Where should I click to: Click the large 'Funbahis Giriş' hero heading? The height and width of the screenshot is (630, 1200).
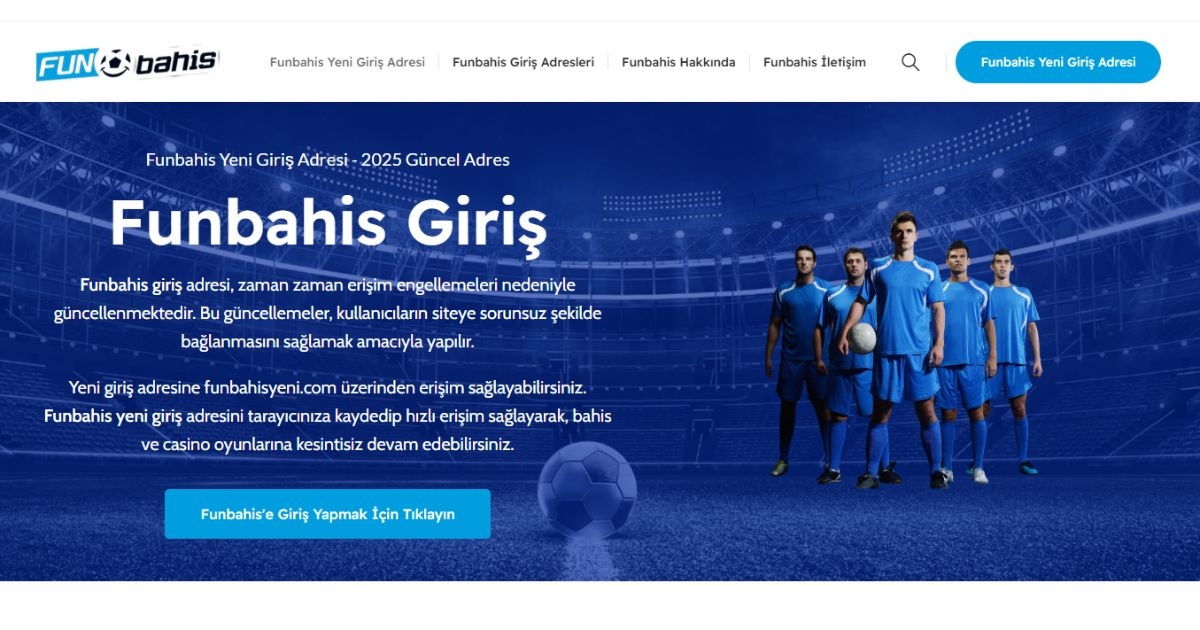click(328, 222)
